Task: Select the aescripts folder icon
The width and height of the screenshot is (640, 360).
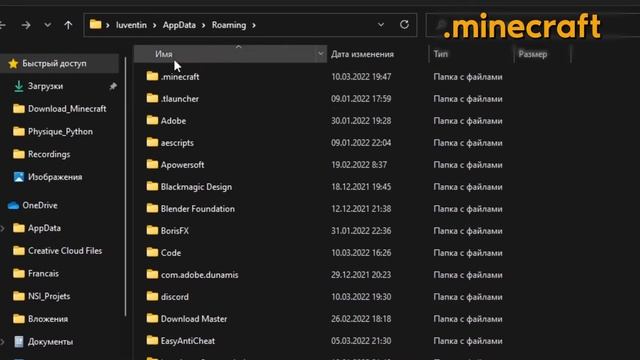Action: 152,142
